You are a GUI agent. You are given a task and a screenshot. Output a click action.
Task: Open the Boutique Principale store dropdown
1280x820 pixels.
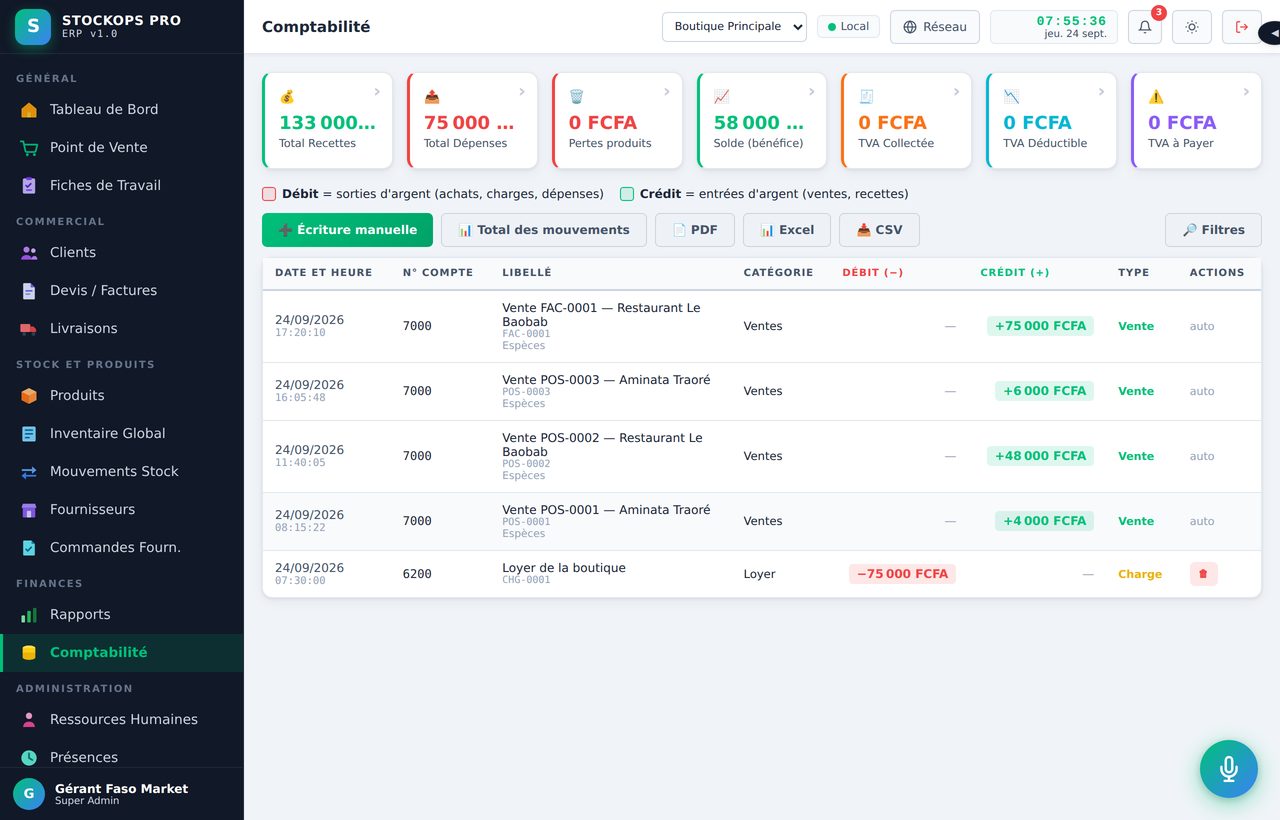[x=734, y=27]
